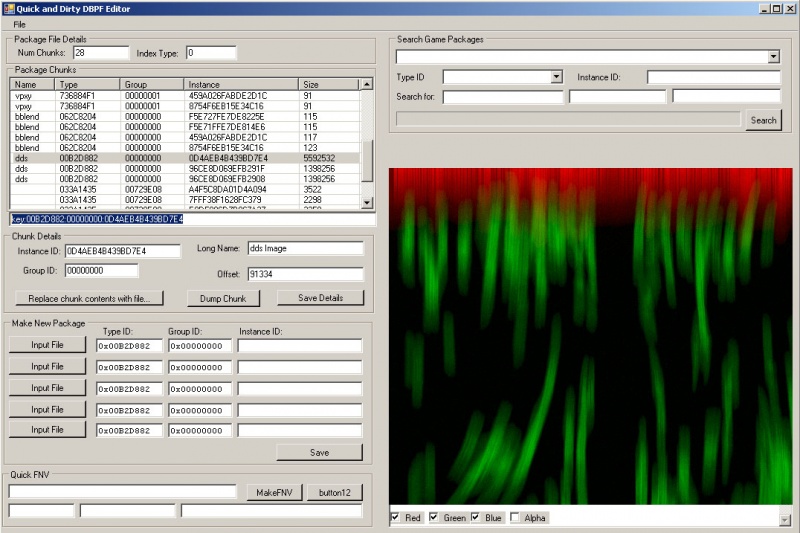Viewport: 800px width, 533px height.
Task: Click the first Input File button
Action: [47, 345]
